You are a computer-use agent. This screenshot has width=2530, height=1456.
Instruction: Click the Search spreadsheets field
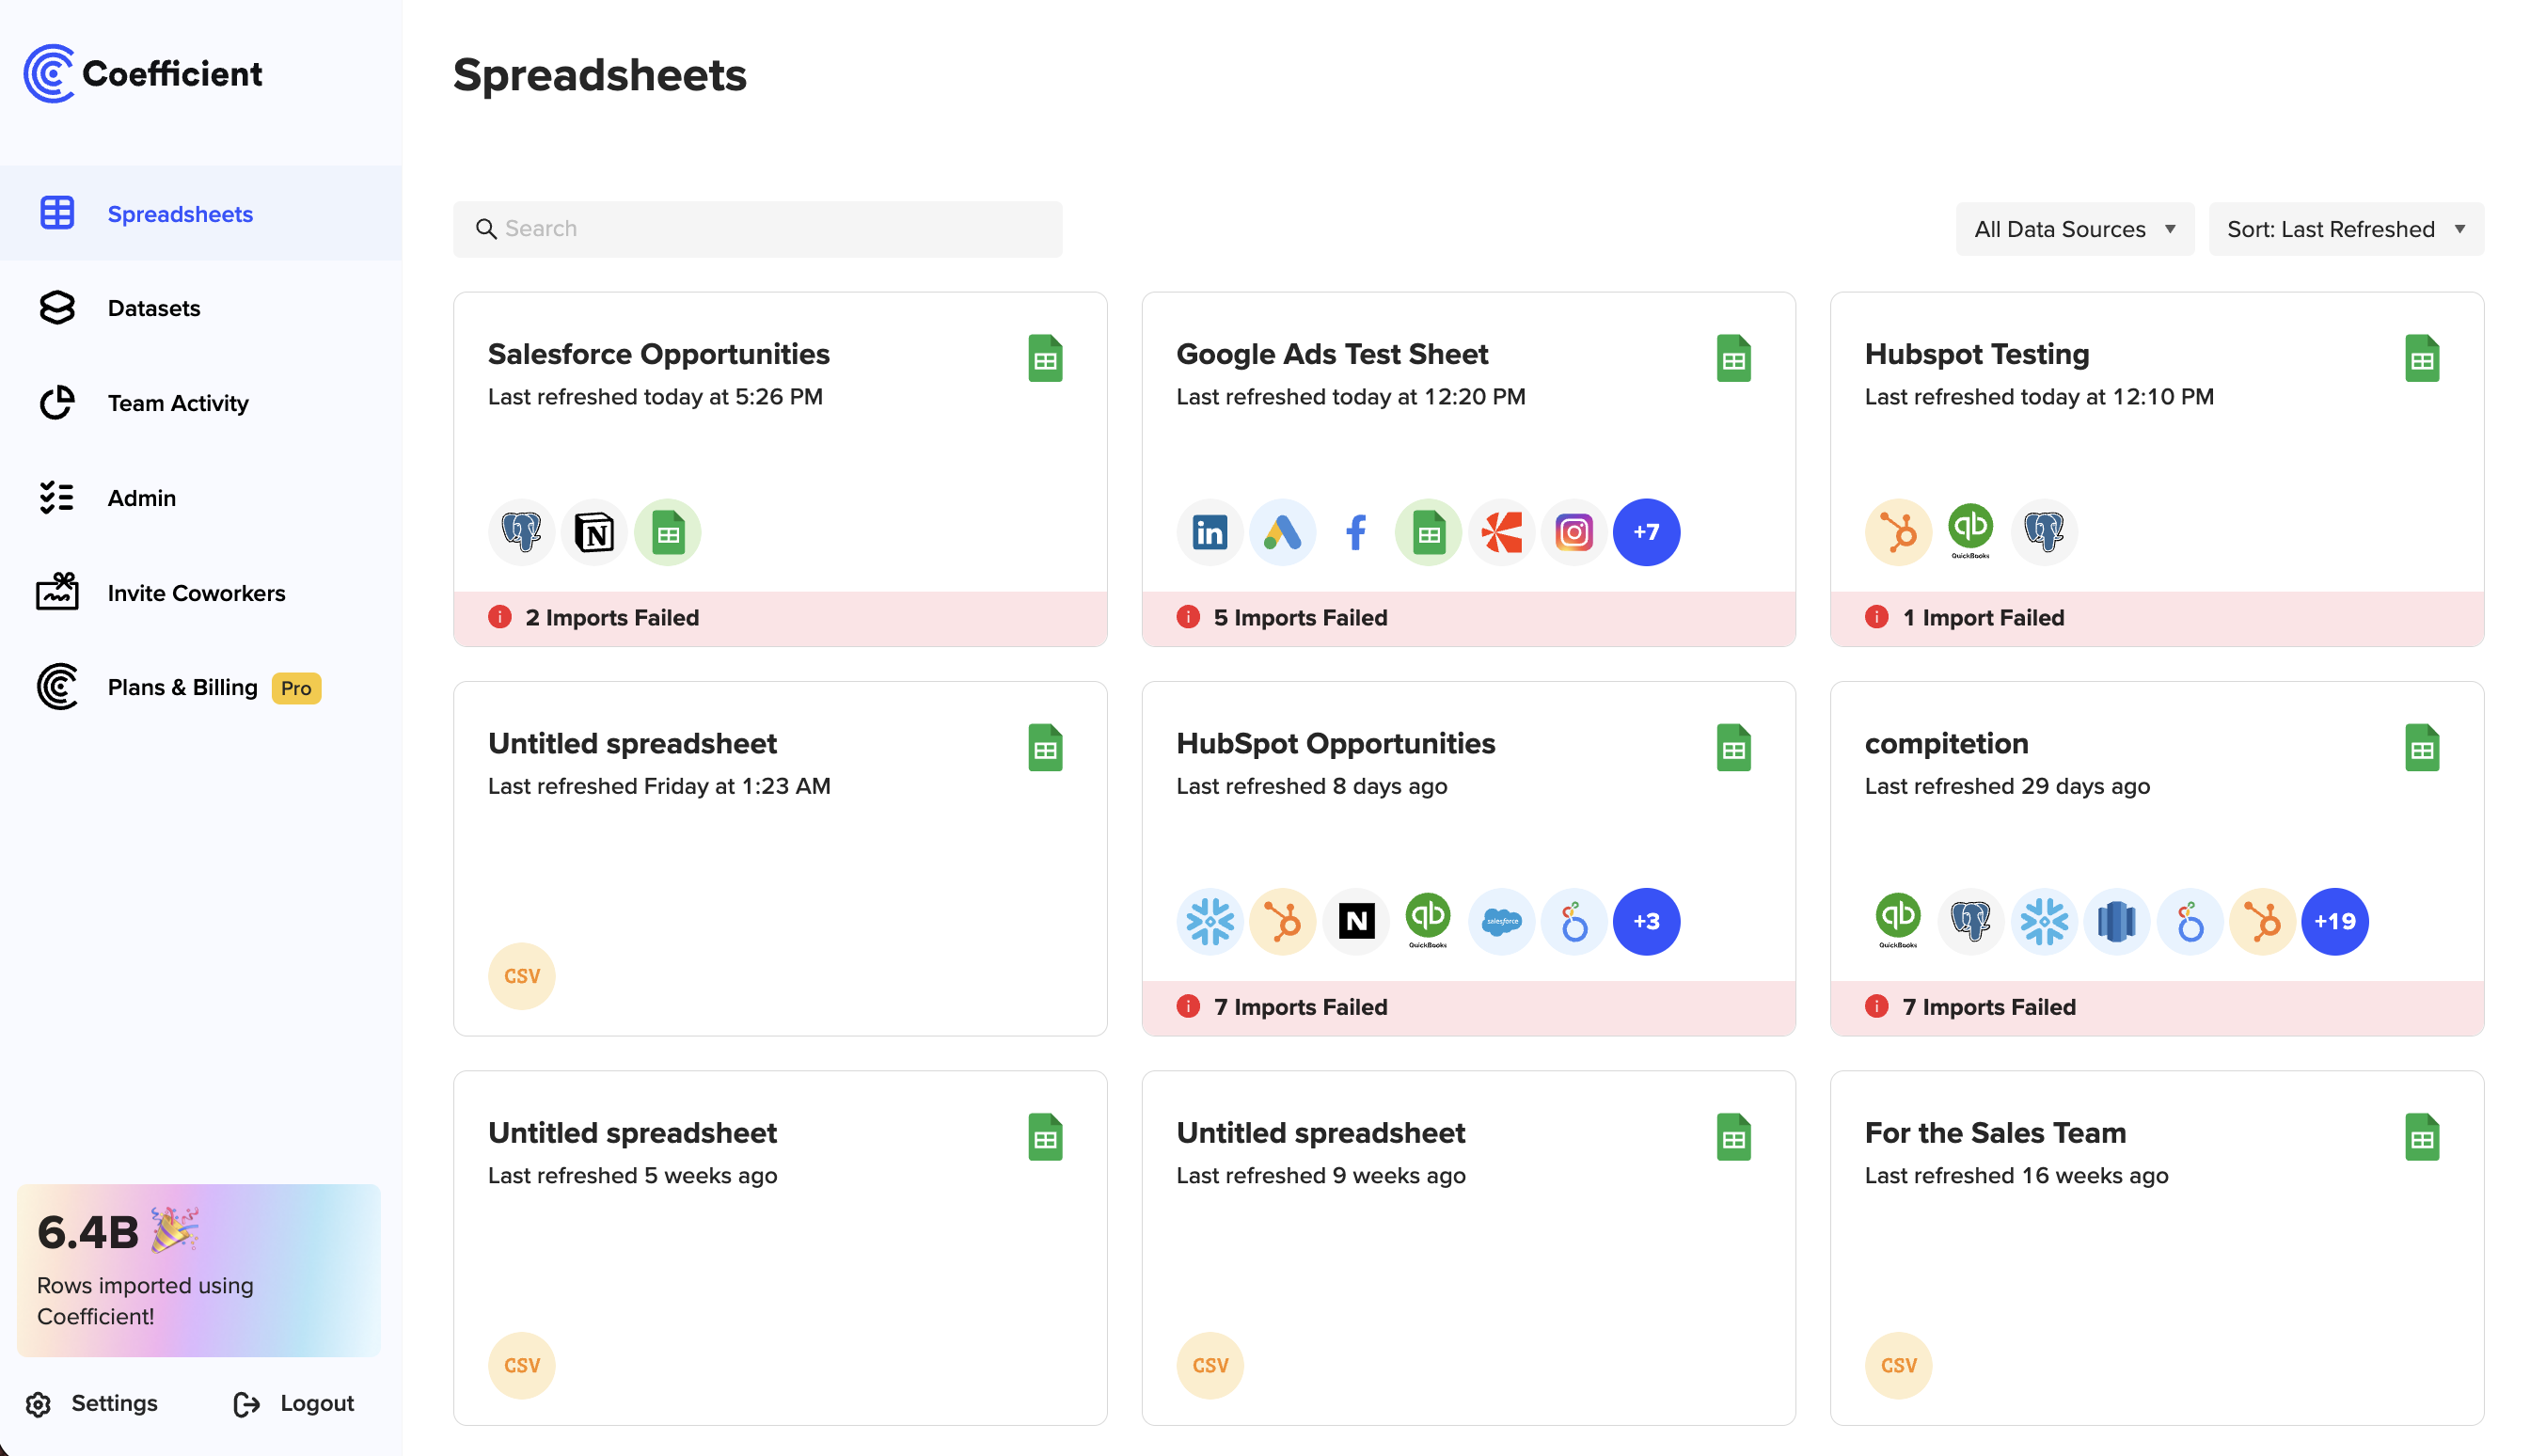click(x=757, y=229)
